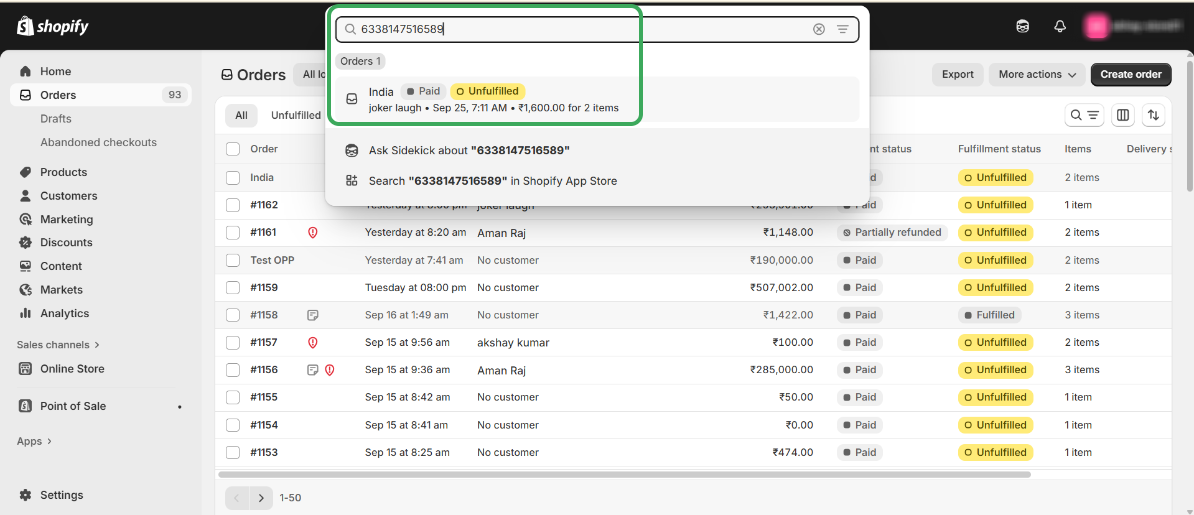Open search and filter orders button

[1084, 115]
